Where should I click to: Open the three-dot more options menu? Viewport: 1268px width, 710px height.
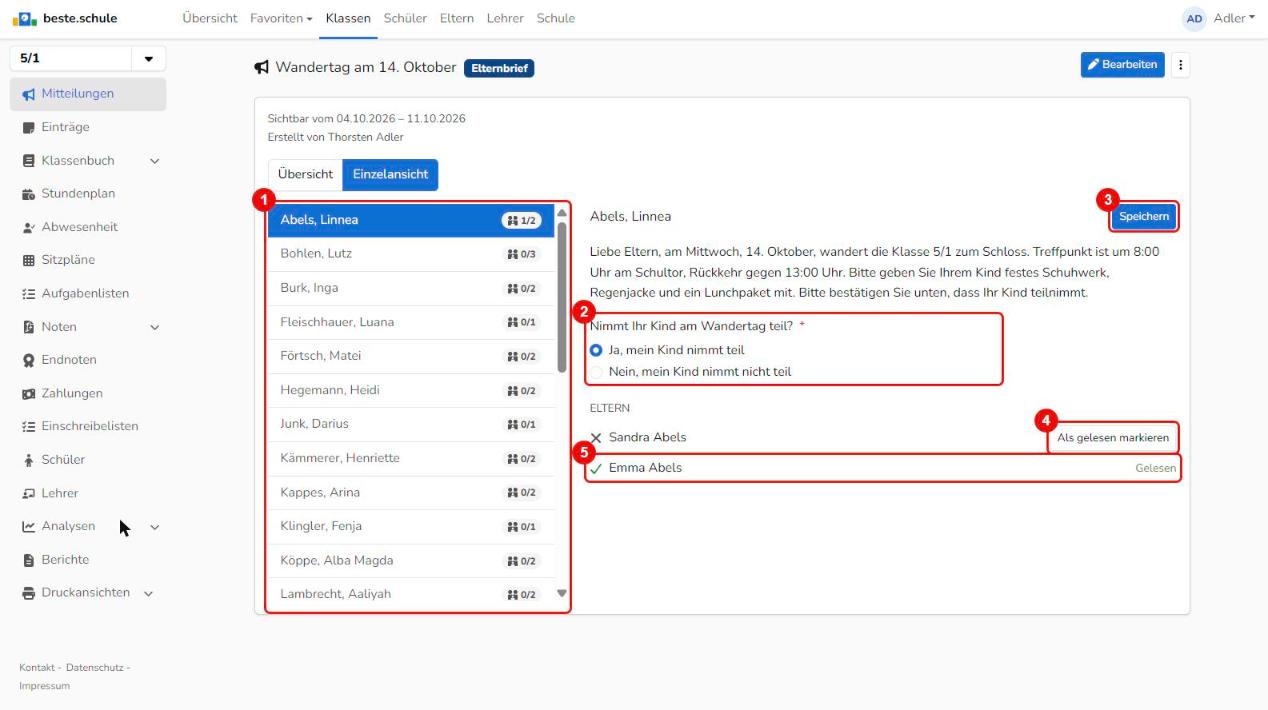point(1180,65)
